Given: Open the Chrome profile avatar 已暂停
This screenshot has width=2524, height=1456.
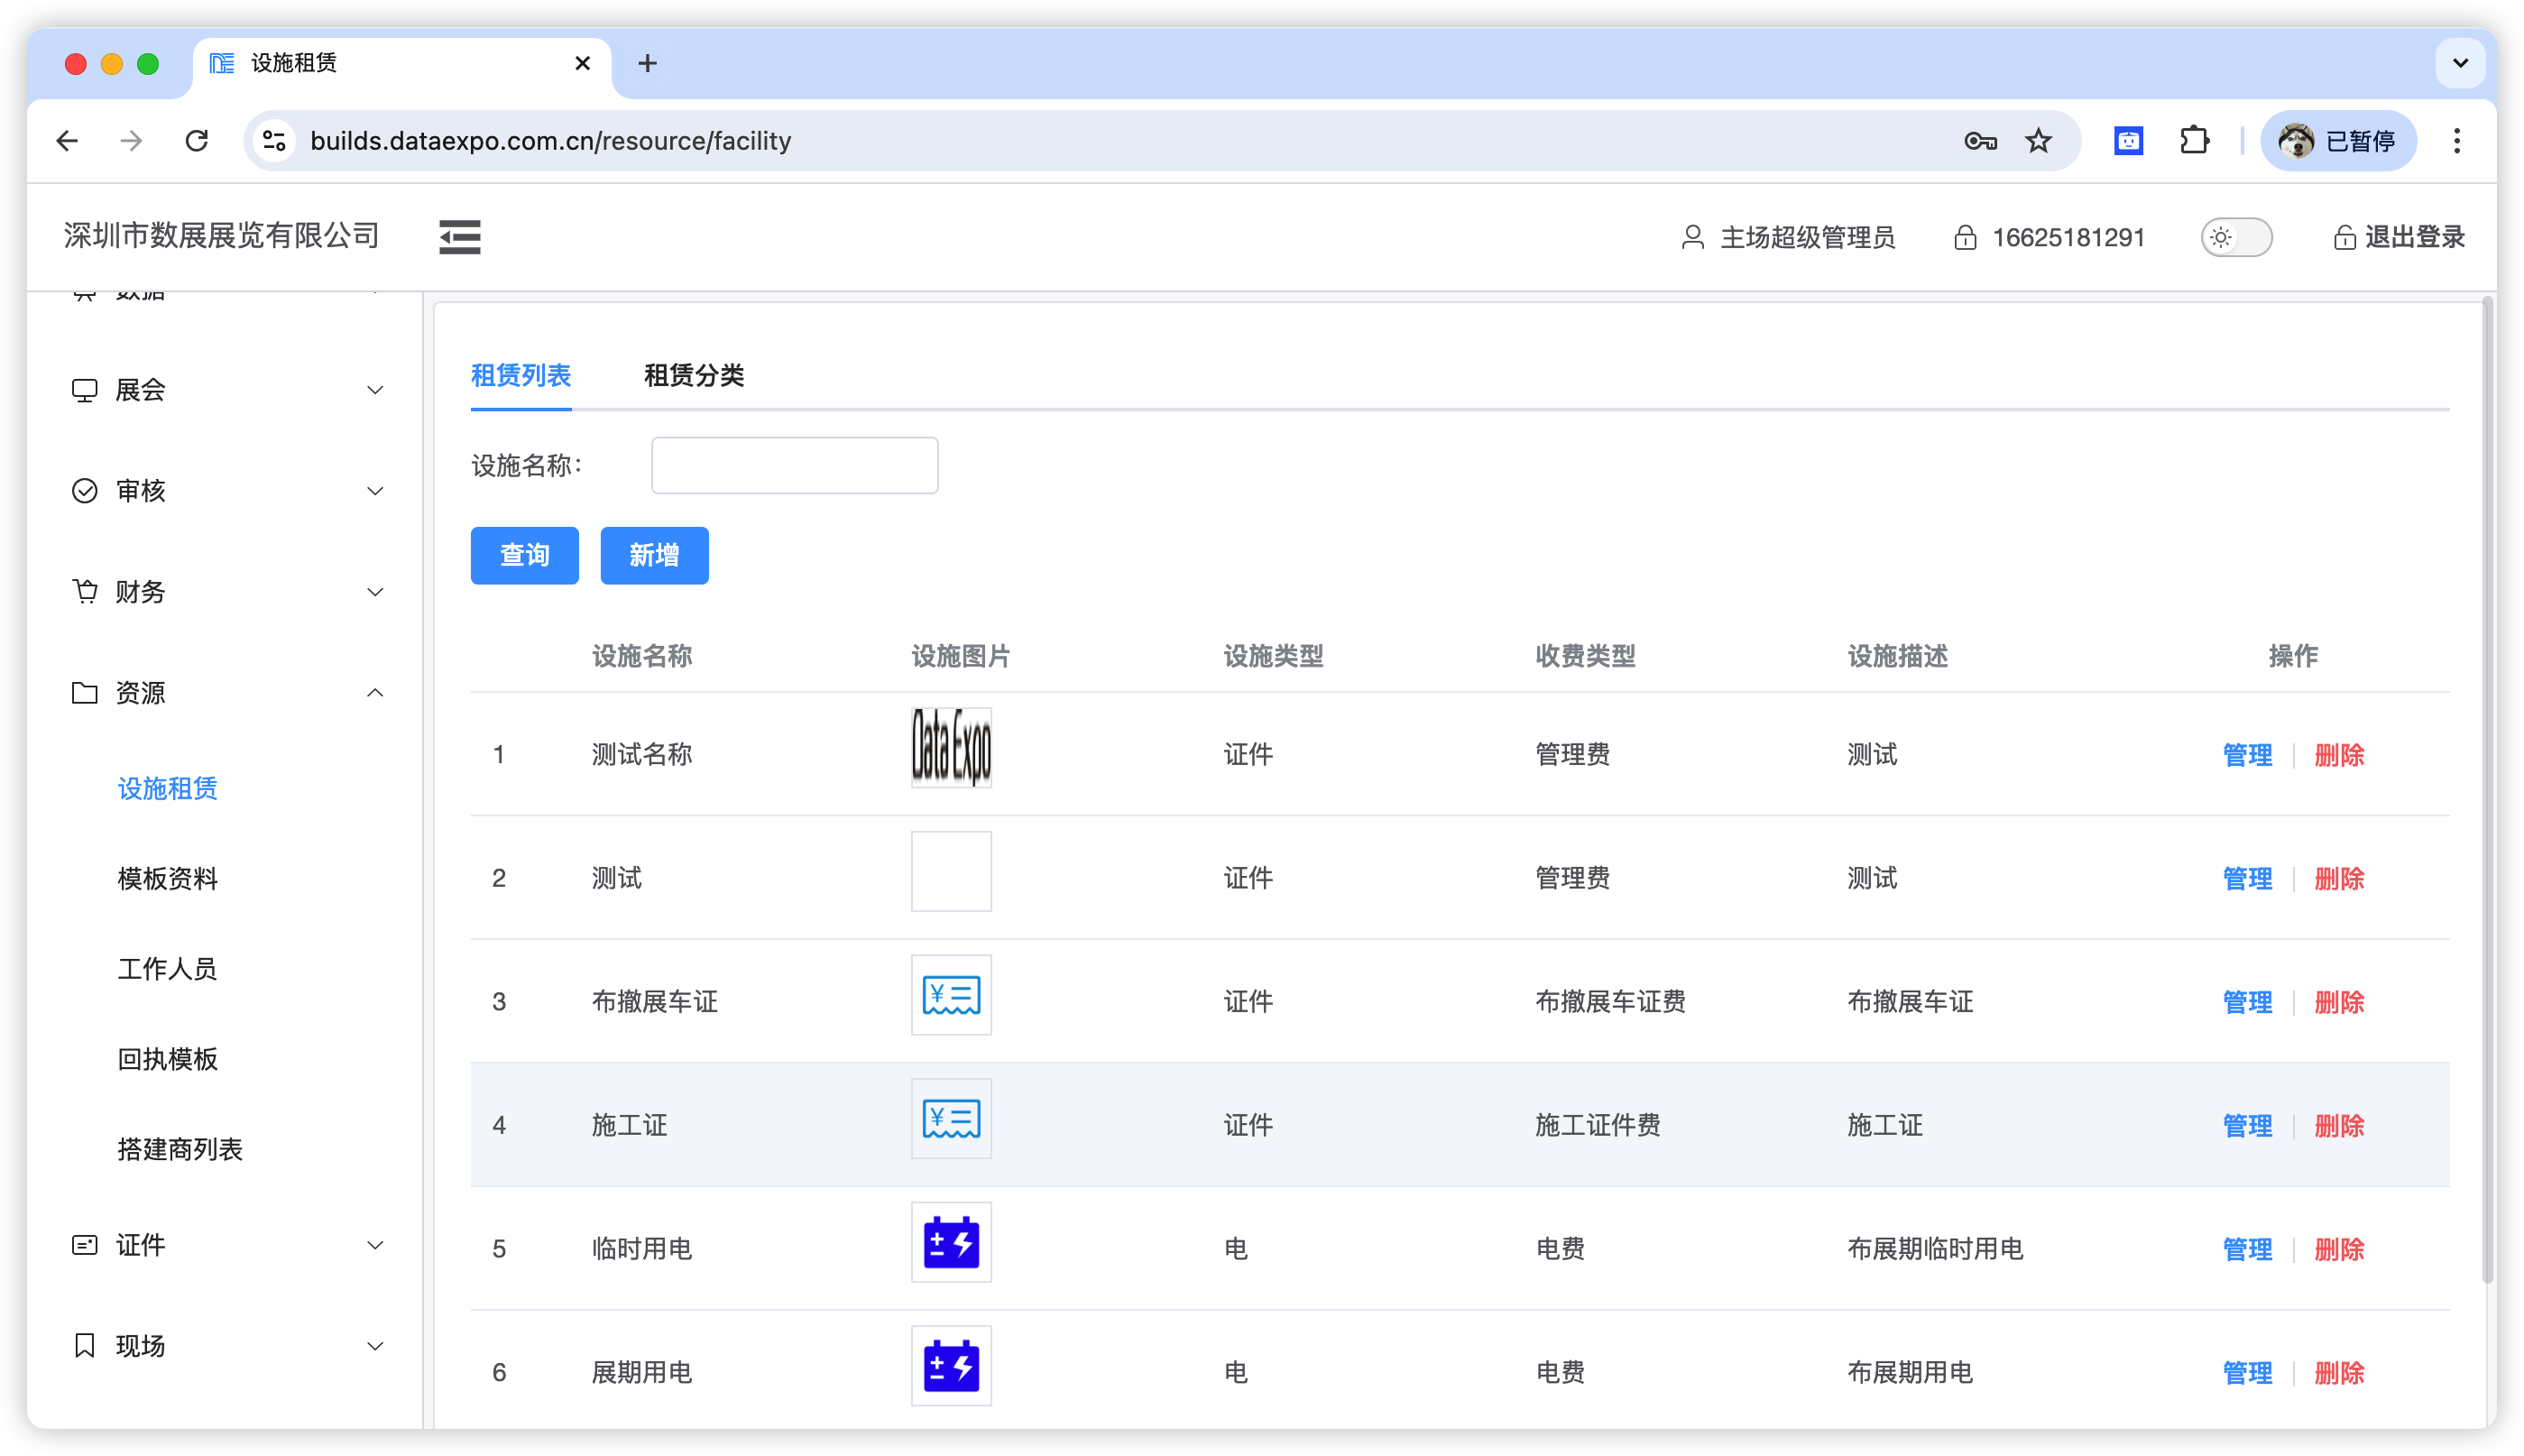Looking at the screenshot, I should pyautogui.click(x=2337, y=141).
